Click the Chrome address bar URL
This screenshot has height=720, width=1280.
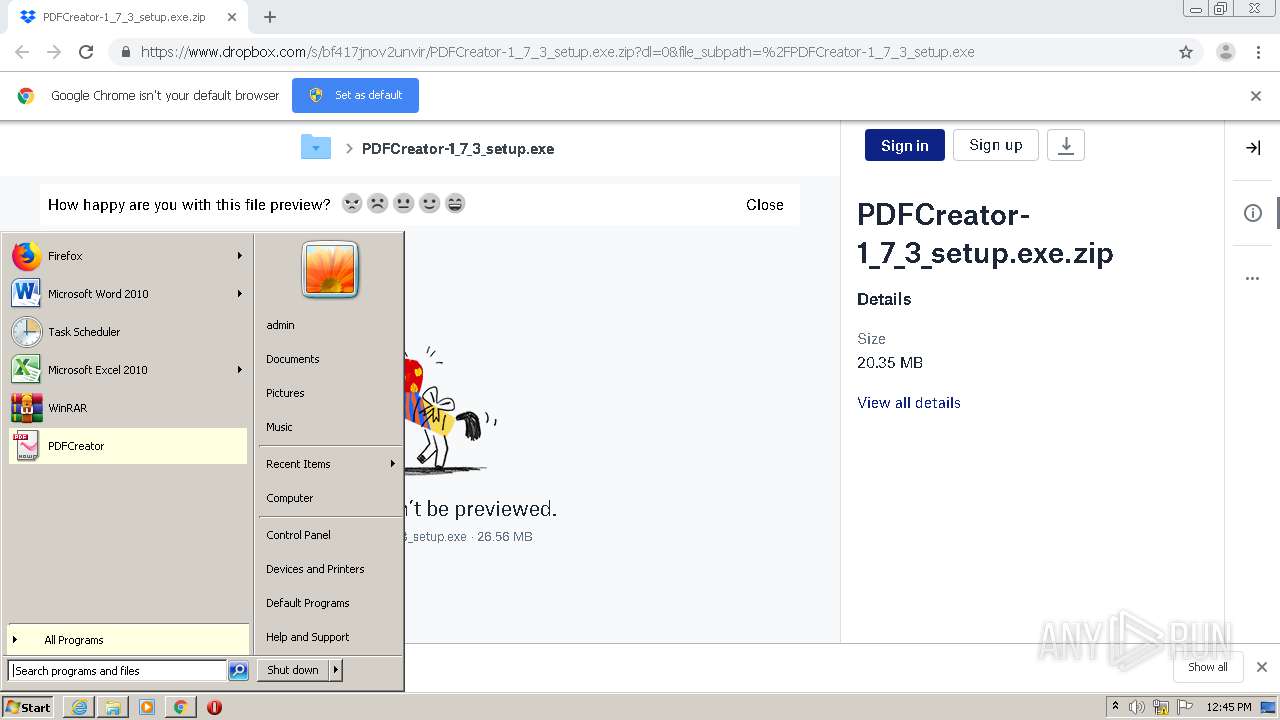557,52
